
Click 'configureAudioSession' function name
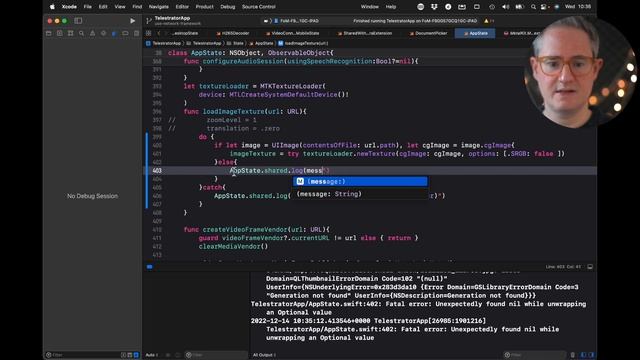(243, 61)
